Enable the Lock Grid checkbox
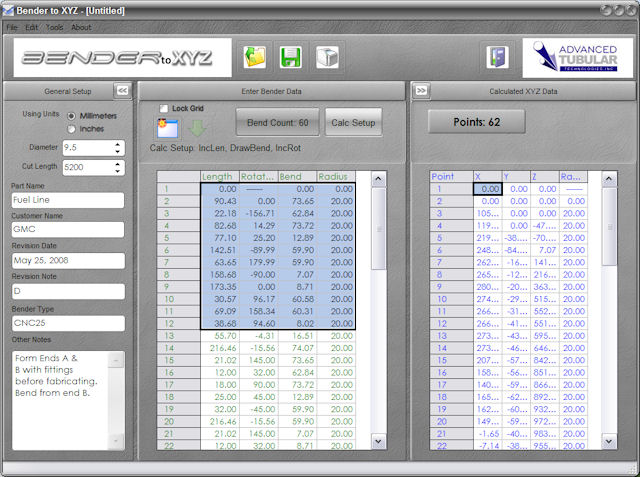This screenshot has width=640, height=477. (164, 107)
